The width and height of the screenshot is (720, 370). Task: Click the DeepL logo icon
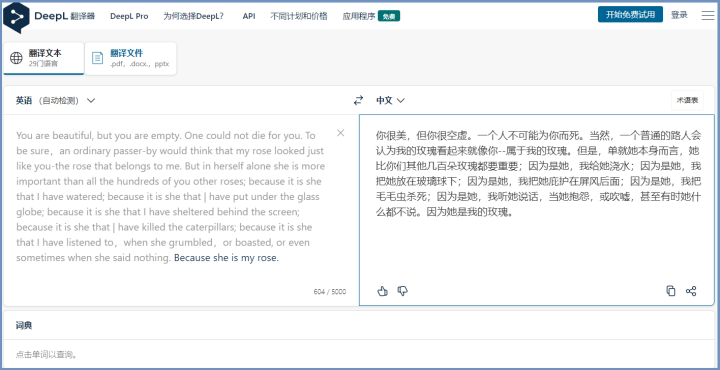(16, 17)
